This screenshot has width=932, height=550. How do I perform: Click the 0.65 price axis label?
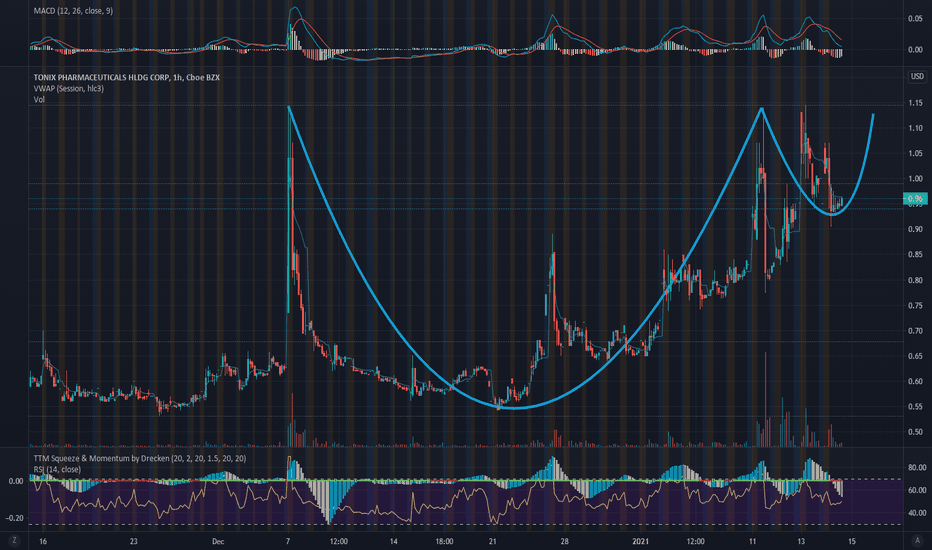915,356
